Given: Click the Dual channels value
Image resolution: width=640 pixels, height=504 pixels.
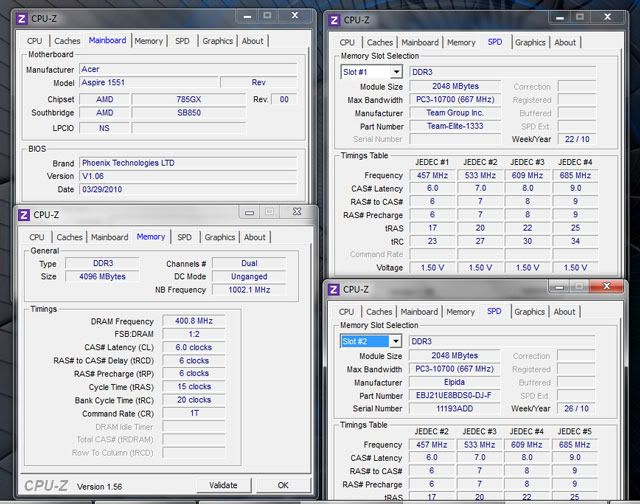Looking at the screenshot, I should click(x=249, y=264).
